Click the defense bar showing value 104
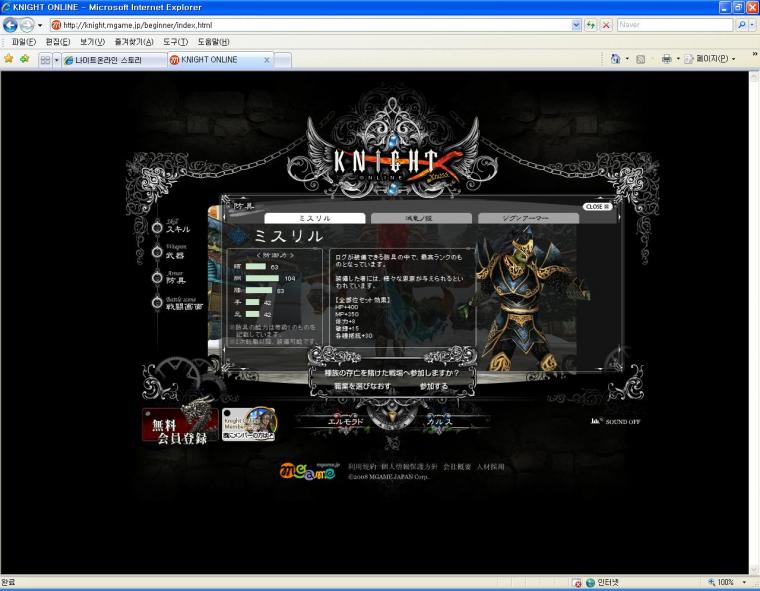This screenshot has height=591, width=760. pyautogui.click(x=262, y=278)
